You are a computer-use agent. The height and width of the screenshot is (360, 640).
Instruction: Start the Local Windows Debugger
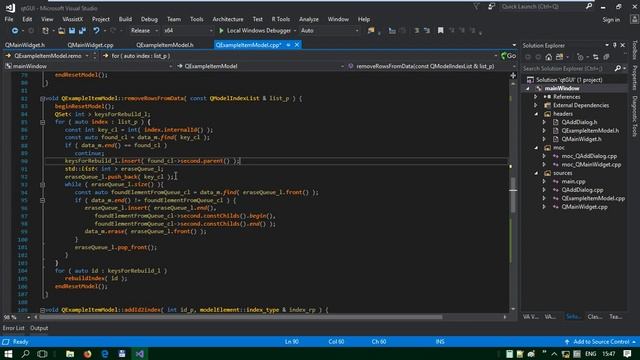(255, 31)
